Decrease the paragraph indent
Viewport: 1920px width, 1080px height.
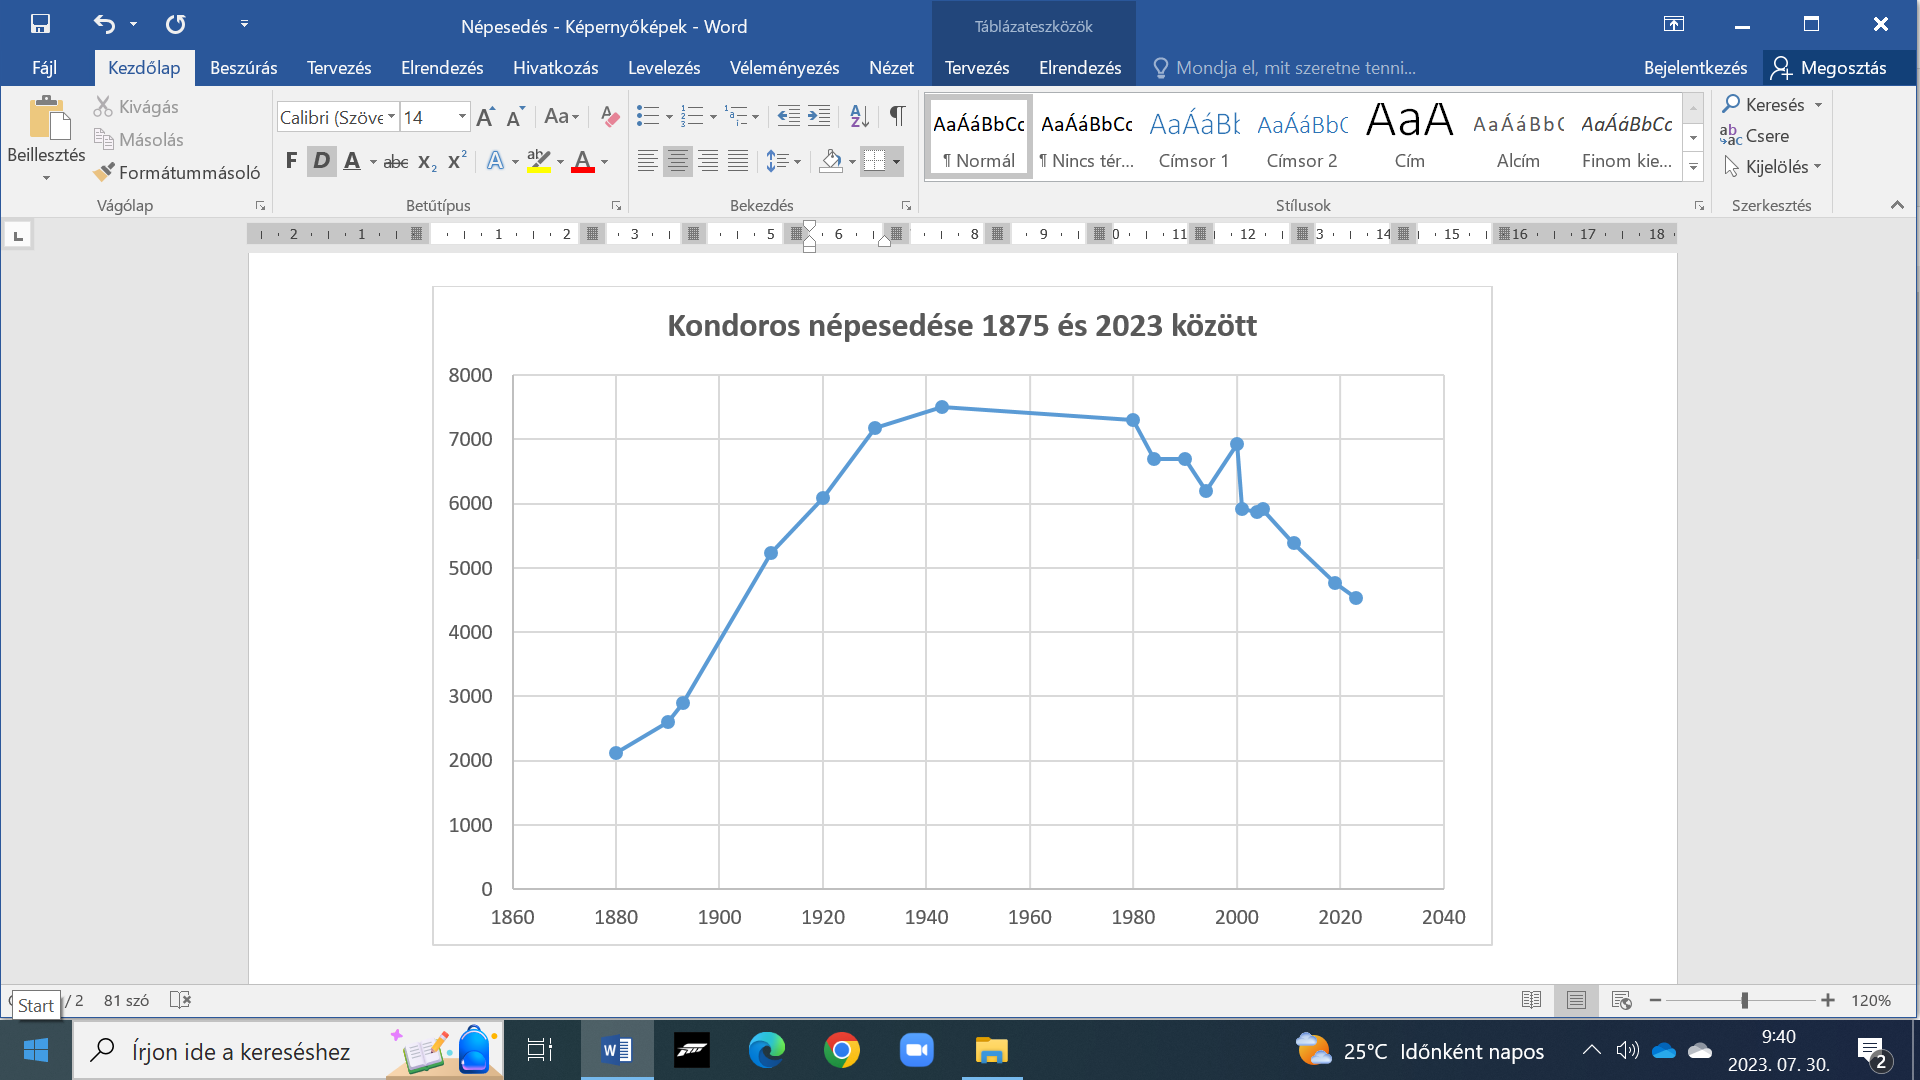pyautogui.click(x=788, y=117)
